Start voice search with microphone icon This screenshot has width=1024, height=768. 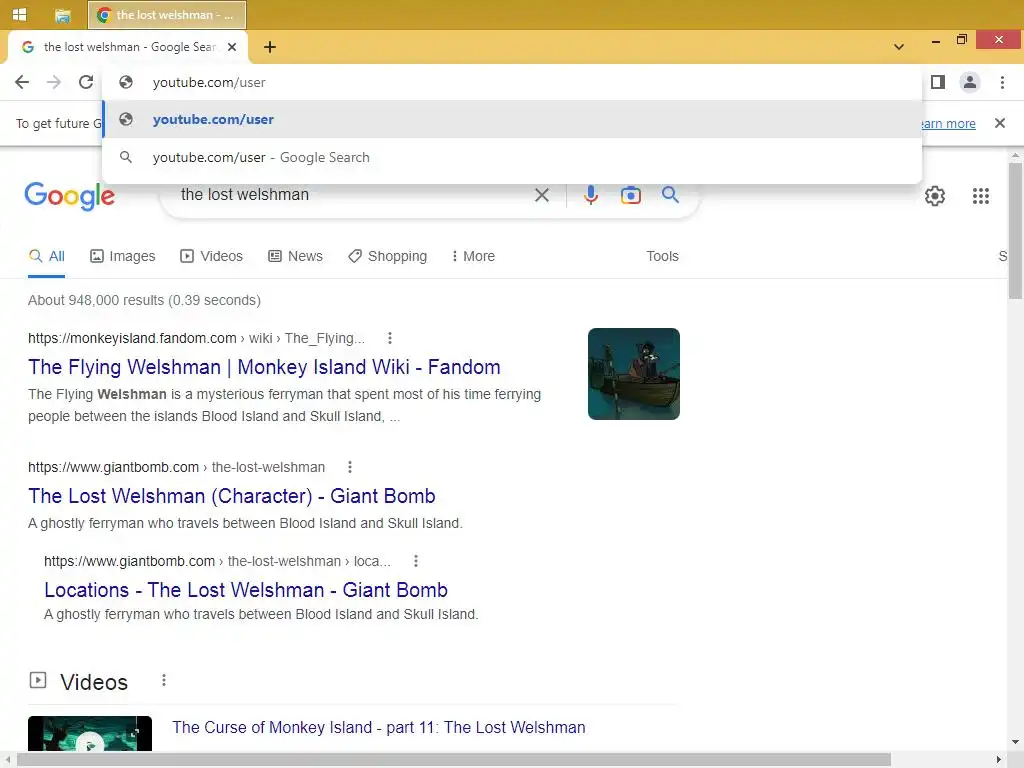click(x=590, y=195)
